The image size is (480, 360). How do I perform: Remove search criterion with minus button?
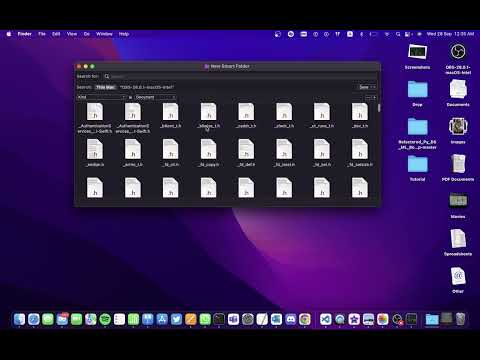coord(368,97)
